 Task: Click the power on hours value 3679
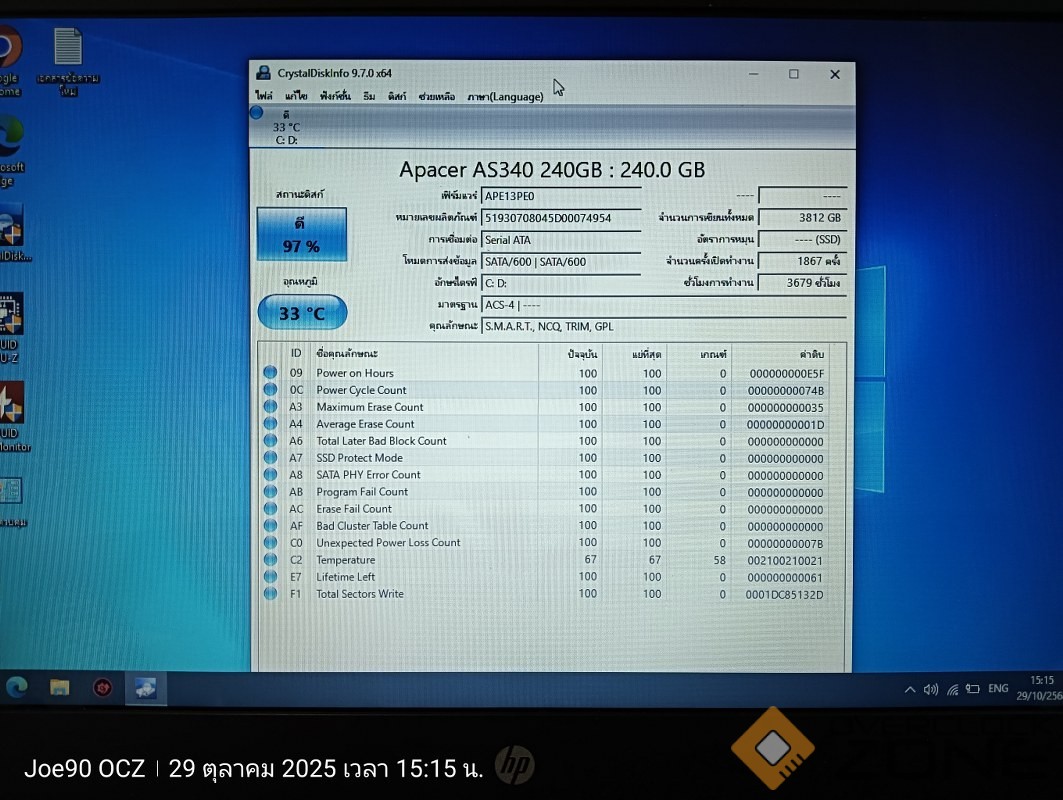coord(802,283)
